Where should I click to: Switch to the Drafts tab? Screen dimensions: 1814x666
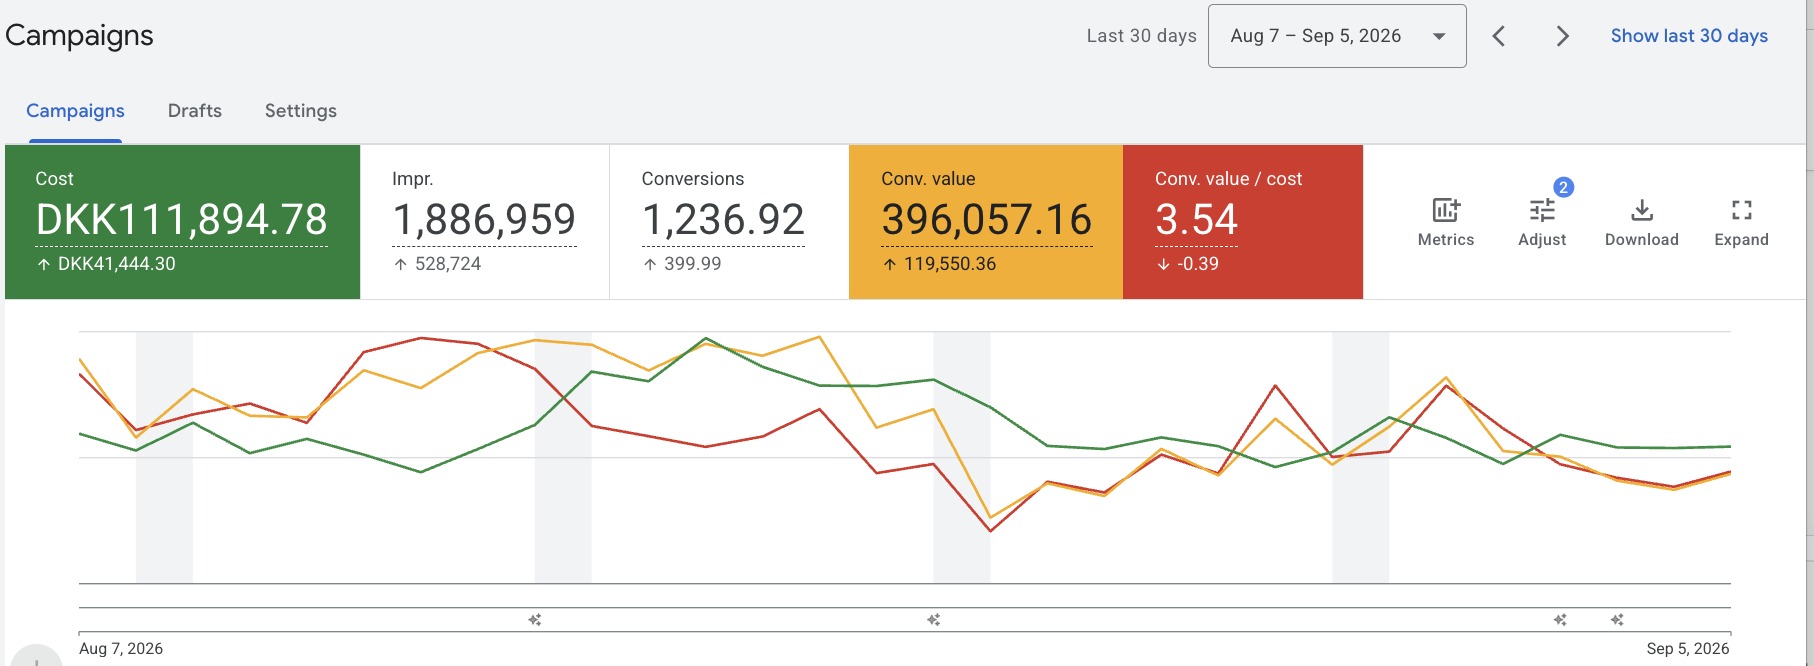pos(195,111)
